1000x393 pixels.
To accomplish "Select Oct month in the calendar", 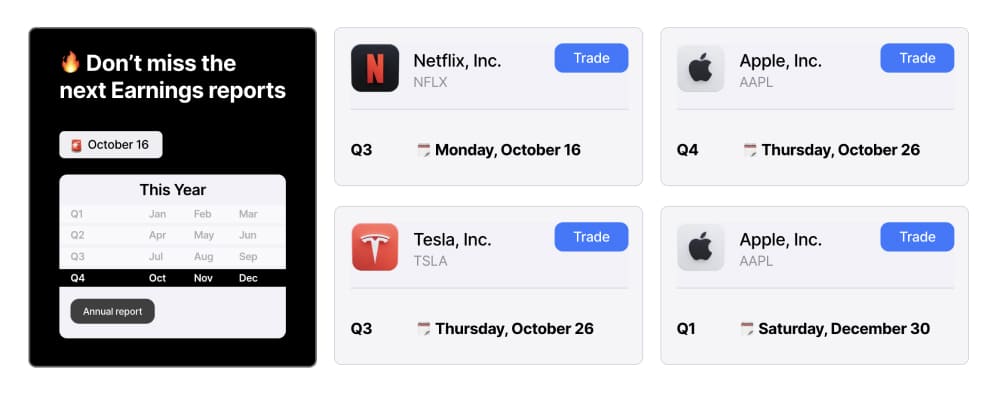I will (158, 278).
